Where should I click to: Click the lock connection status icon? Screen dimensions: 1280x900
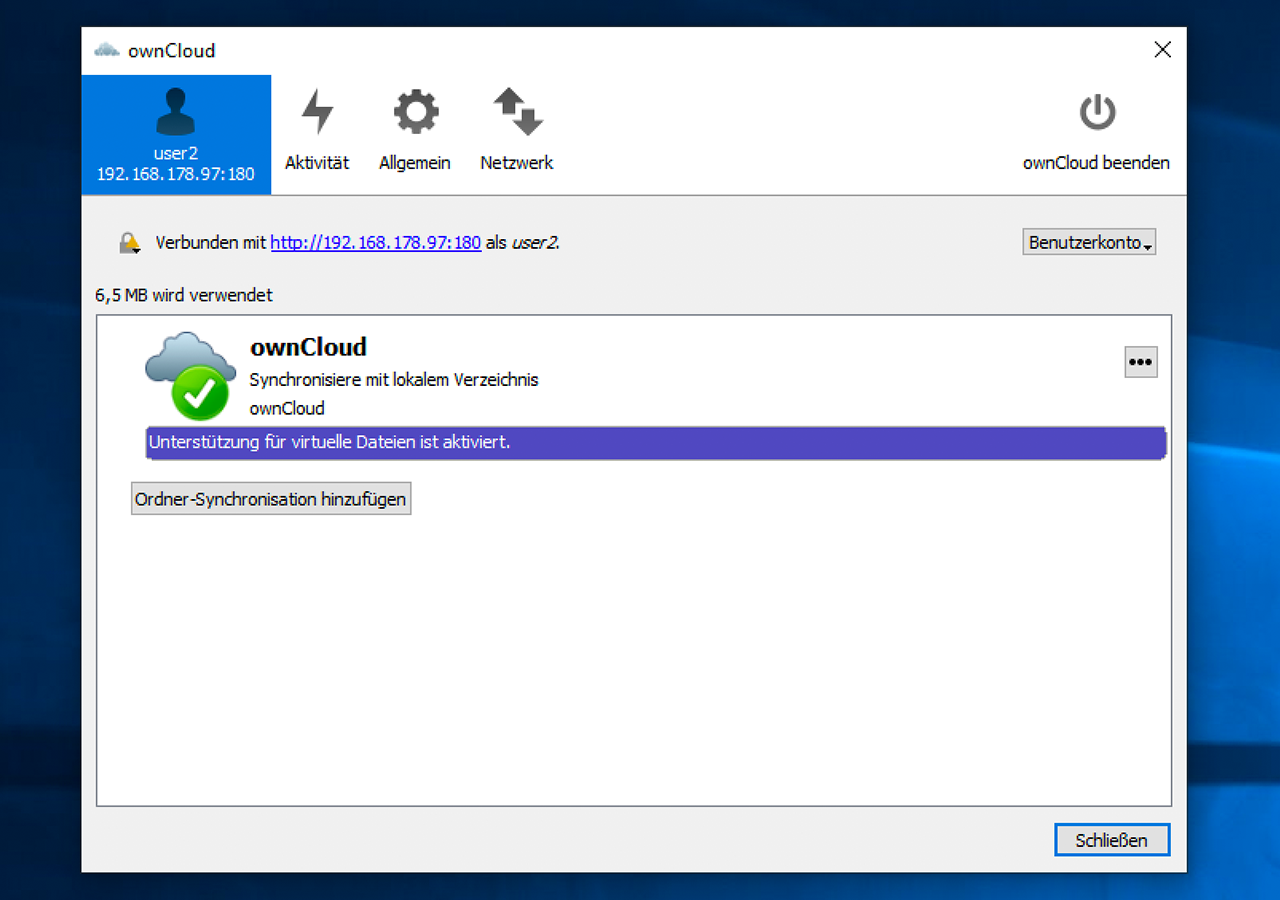(x=130, y=242)
